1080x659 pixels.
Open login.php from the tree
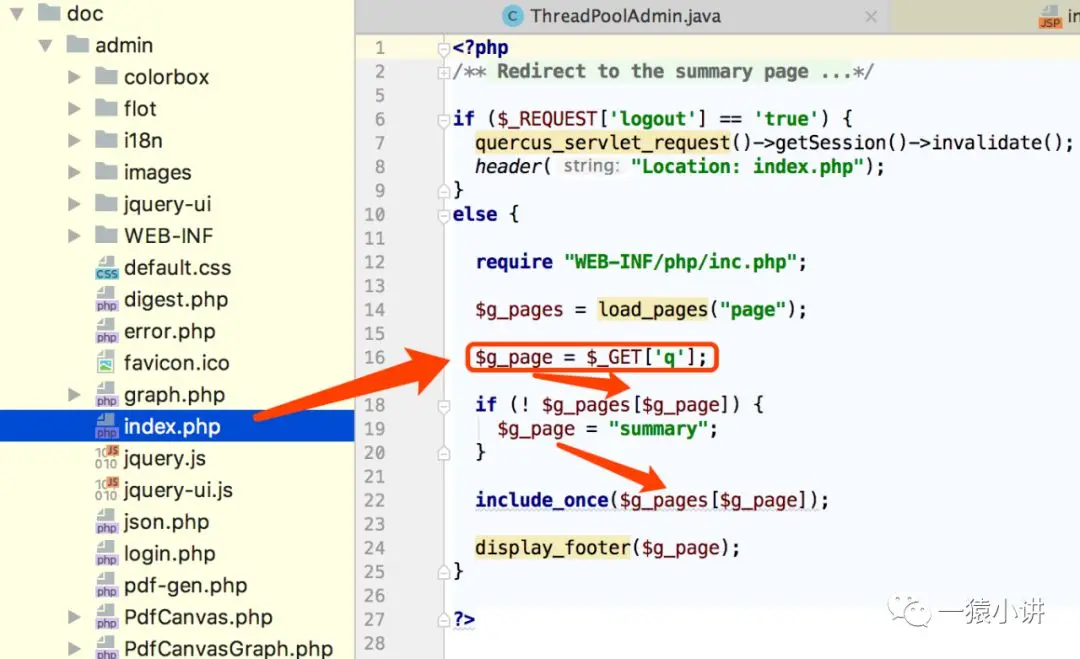point(169,554)
